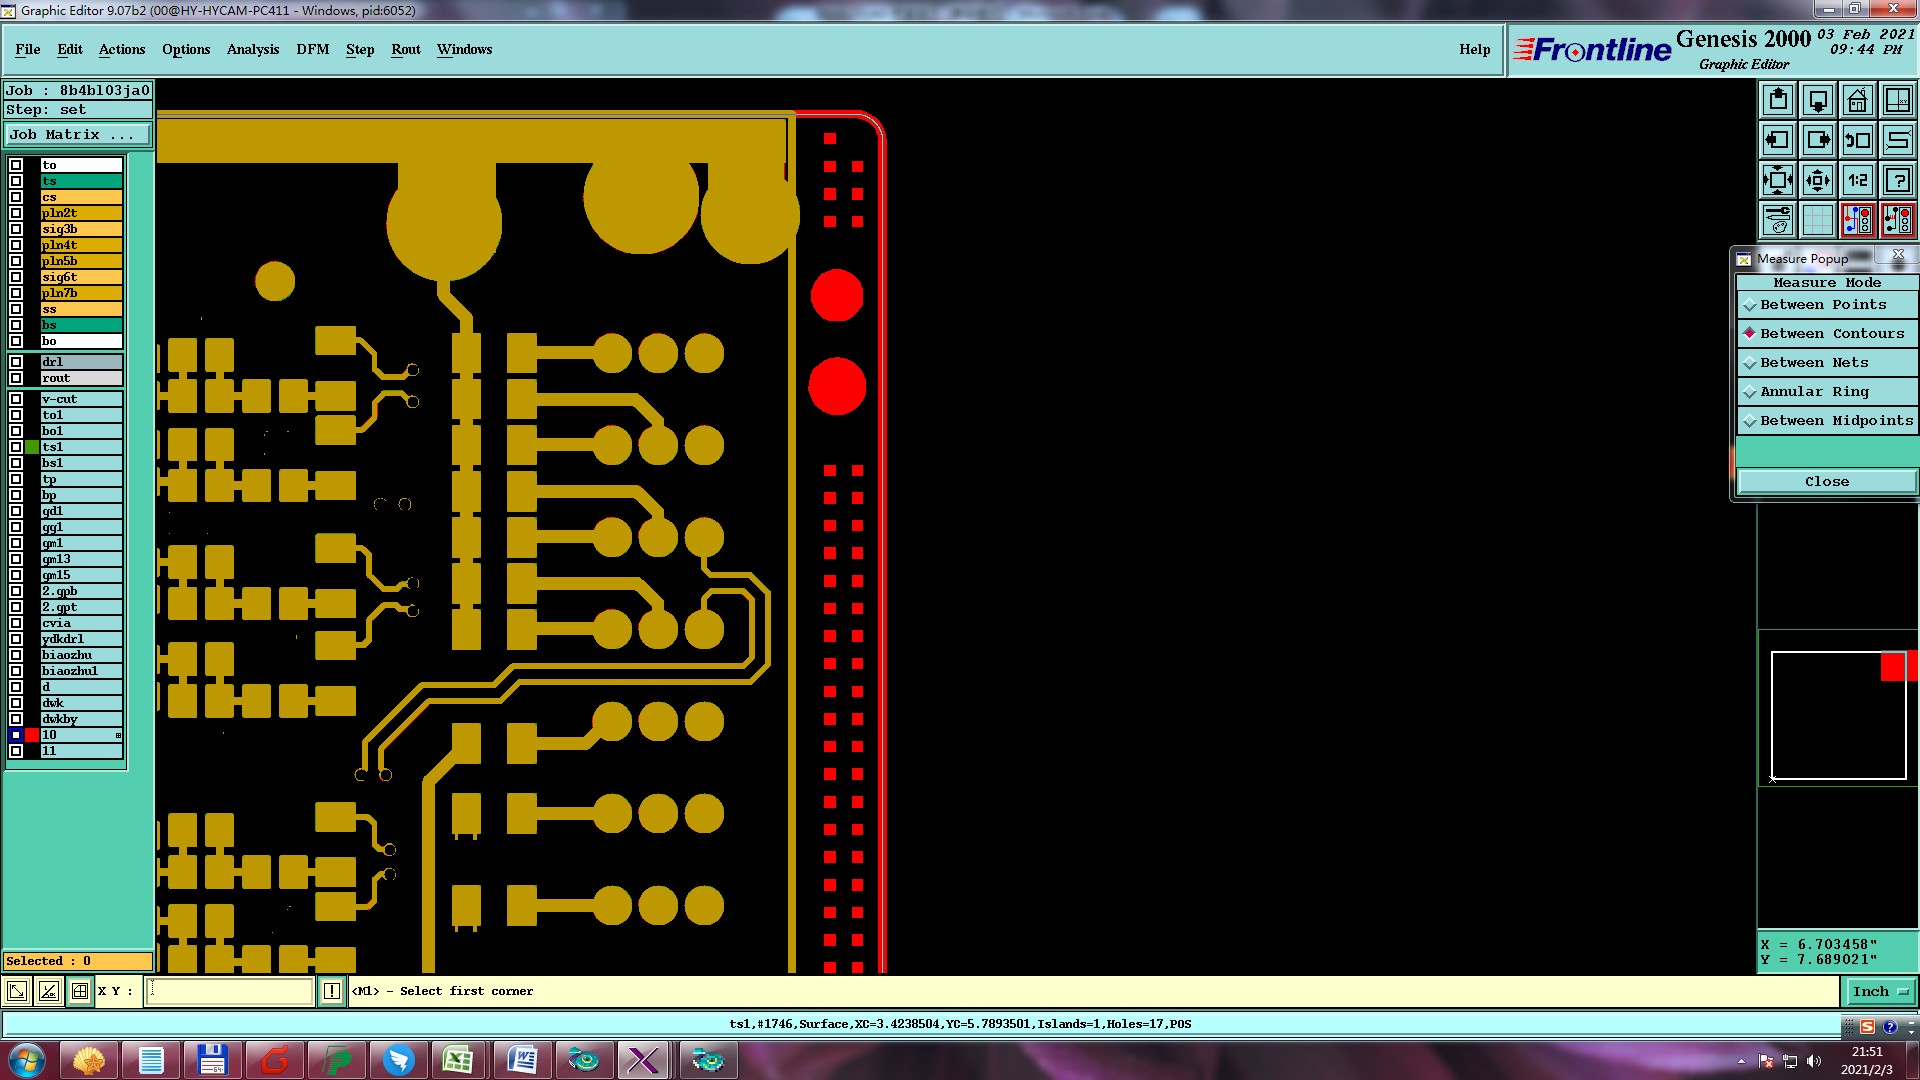Click the 1:2 zoom scale icon
Image resolution: width=1920 pixels, height=1080 pixels.
[x=1857, y=180]
